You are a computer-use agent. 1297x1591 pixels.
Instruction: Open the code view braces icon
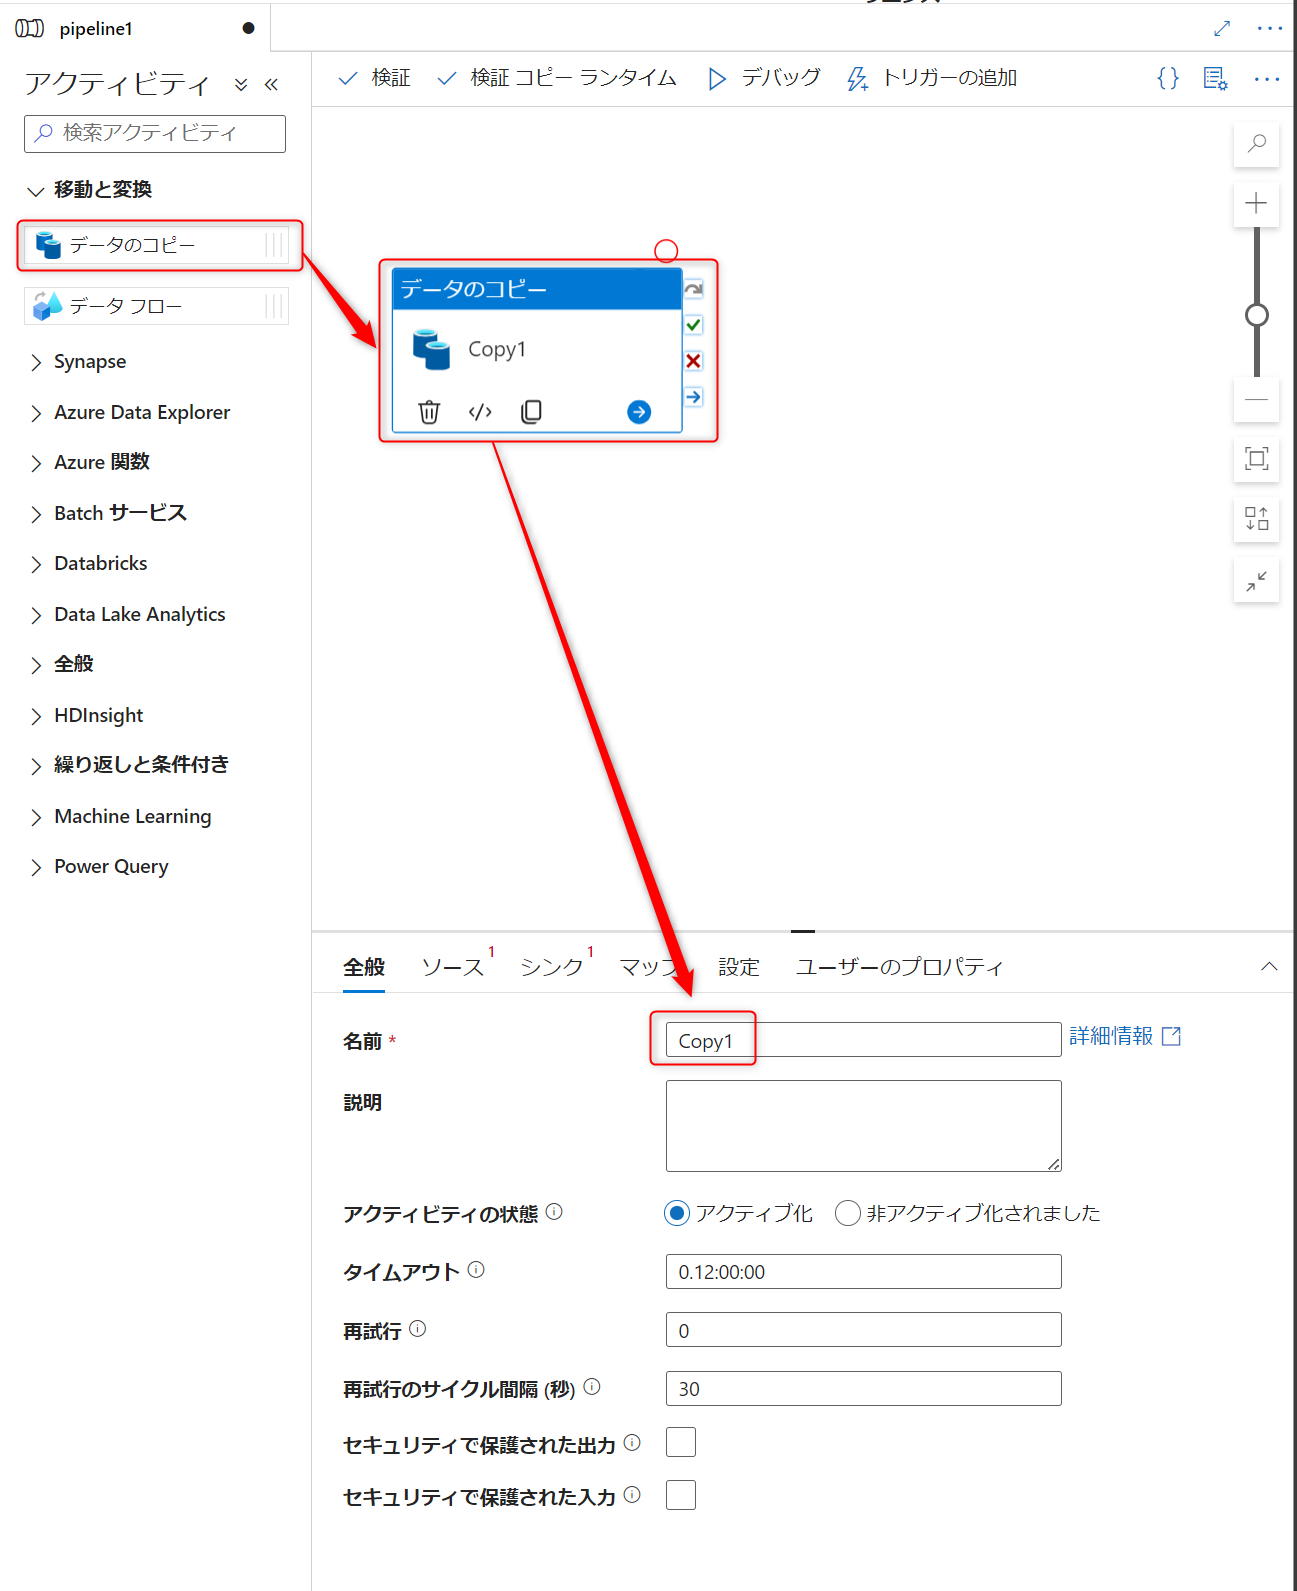1167,78
